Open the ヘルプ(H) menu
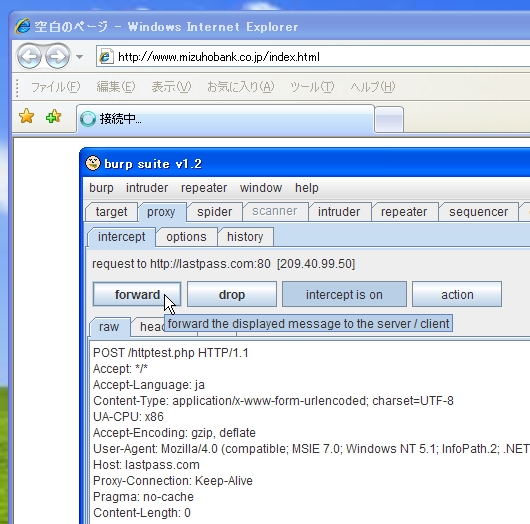The width and height of the screenshot is (530, 524). (x=372, y=87)
